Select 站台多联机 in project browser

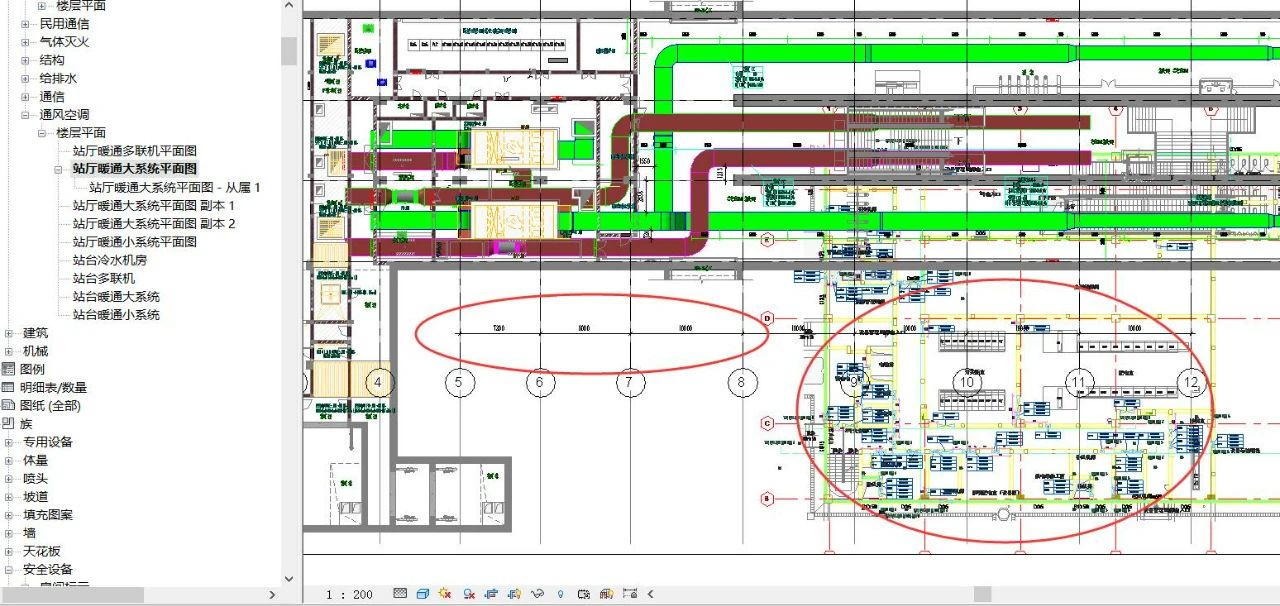pos(104,278)
